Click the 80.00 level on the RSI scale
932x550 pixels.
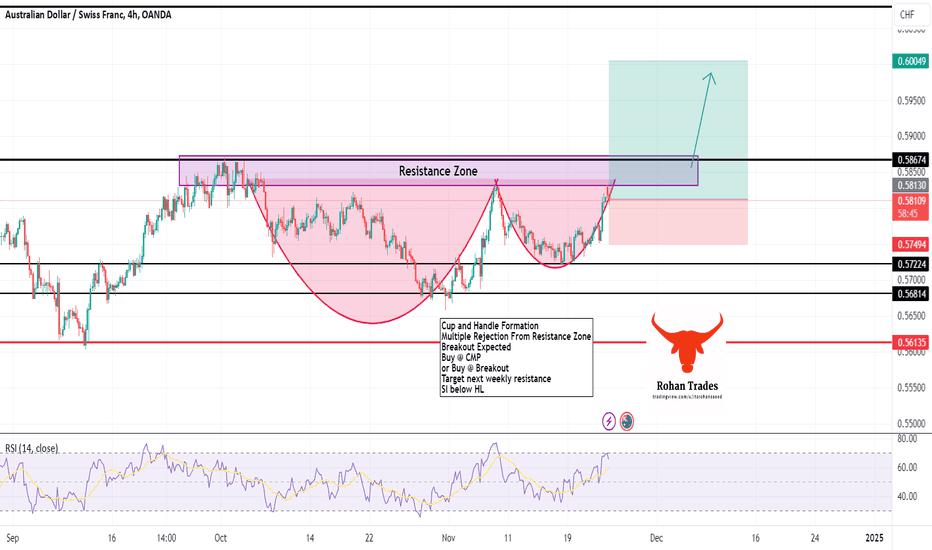907,439
